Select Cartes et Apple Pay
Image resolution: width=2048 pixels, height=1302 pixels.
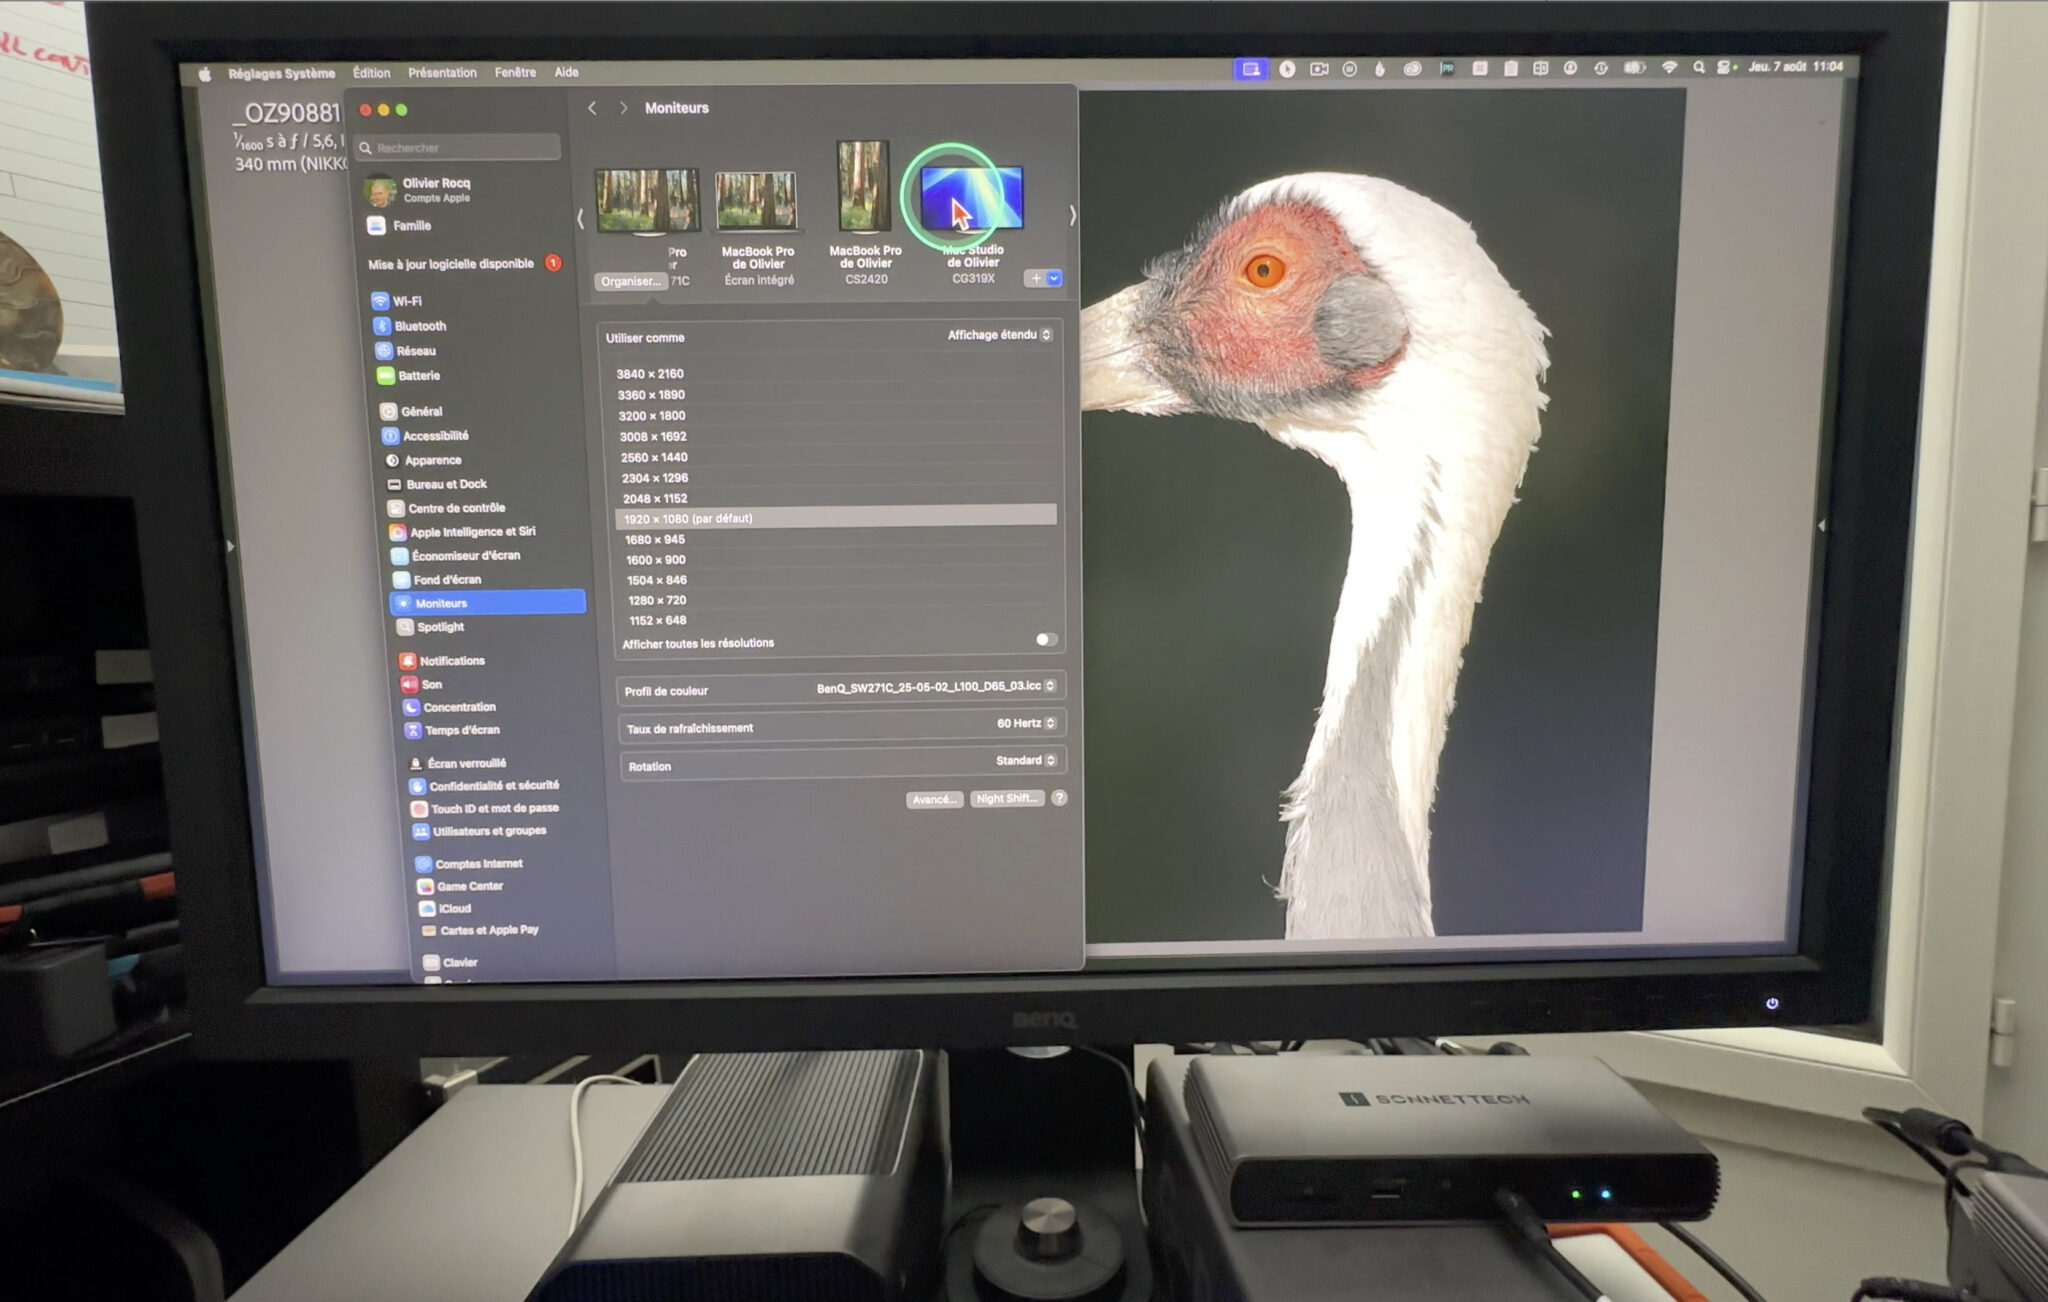pos(480,930)
